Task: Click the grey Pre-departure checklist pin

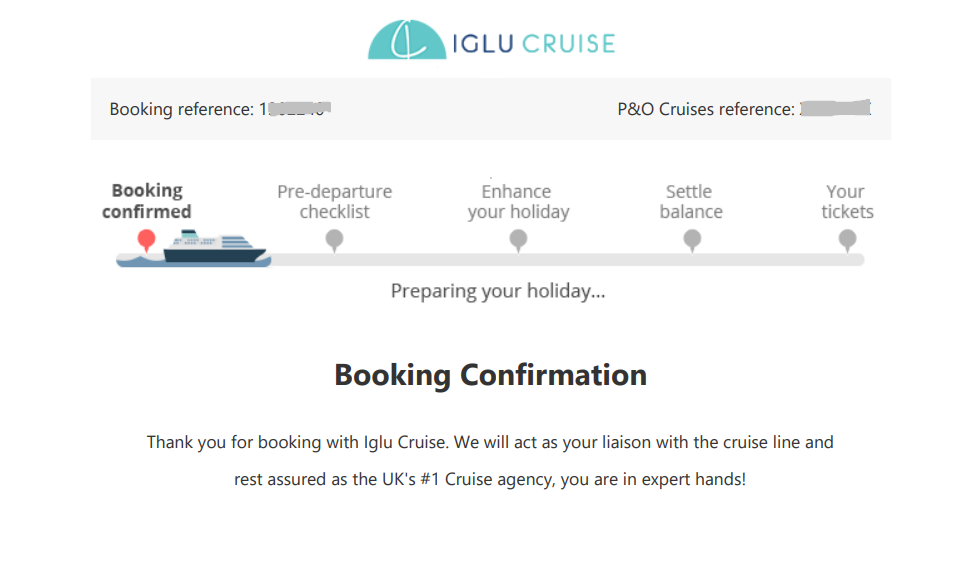Action: pyautogui.click(x=335, y=239)
